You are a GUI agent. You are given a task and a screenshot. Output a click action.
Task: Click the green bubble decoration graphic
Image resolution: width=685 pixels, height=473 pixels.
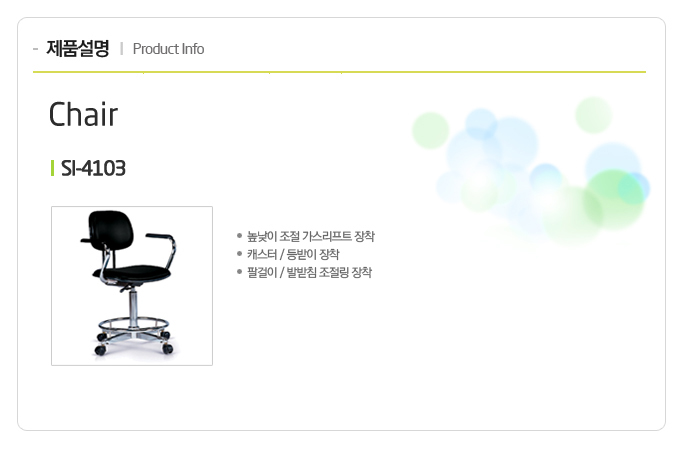[531, 170]
